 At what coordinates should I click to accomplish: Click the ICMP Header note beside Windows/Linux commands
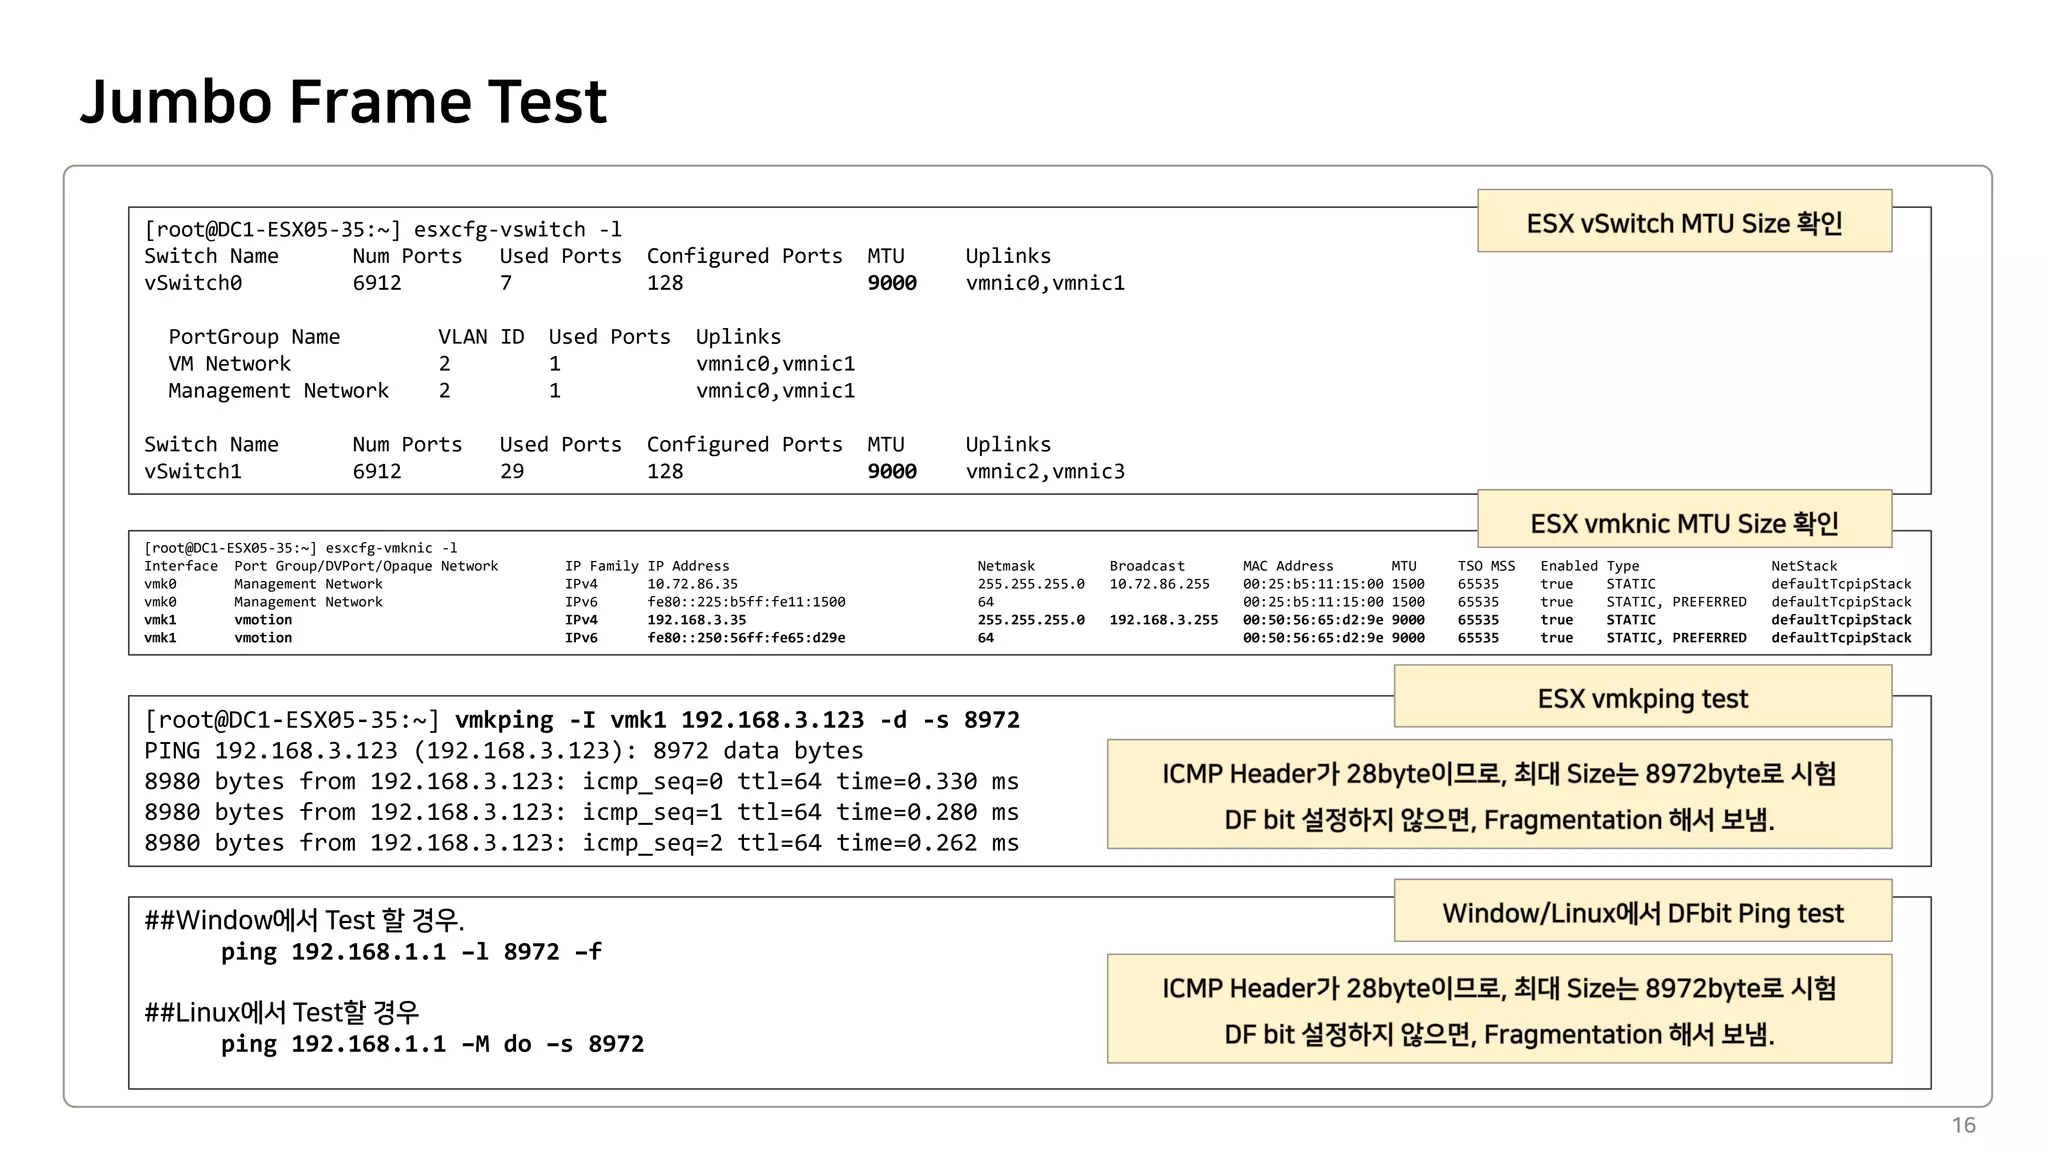tap(1499, 1009)
